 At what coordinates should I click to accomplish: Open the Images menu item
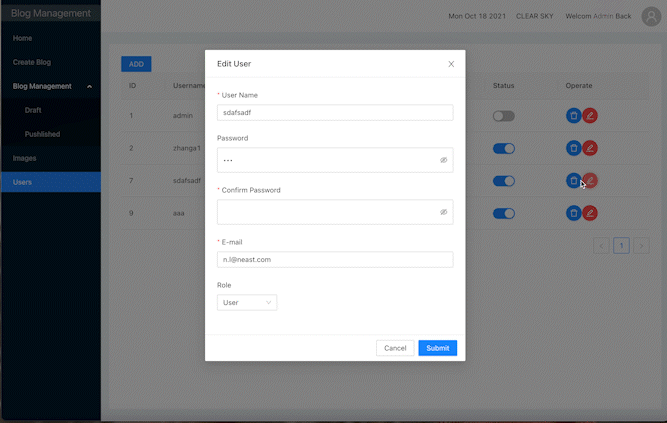pos(25,158)
